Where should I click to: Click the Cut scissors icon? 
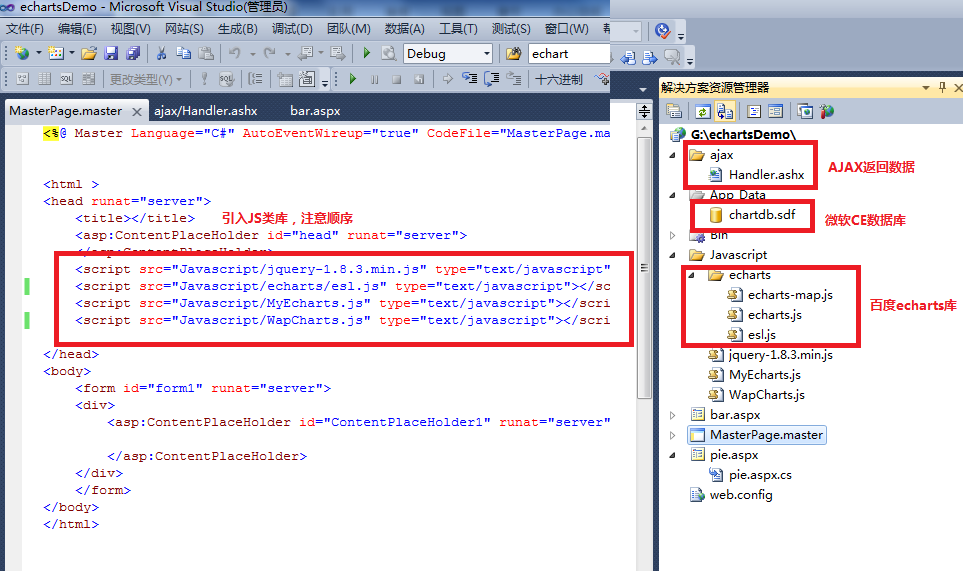click(x=161, y=53)
